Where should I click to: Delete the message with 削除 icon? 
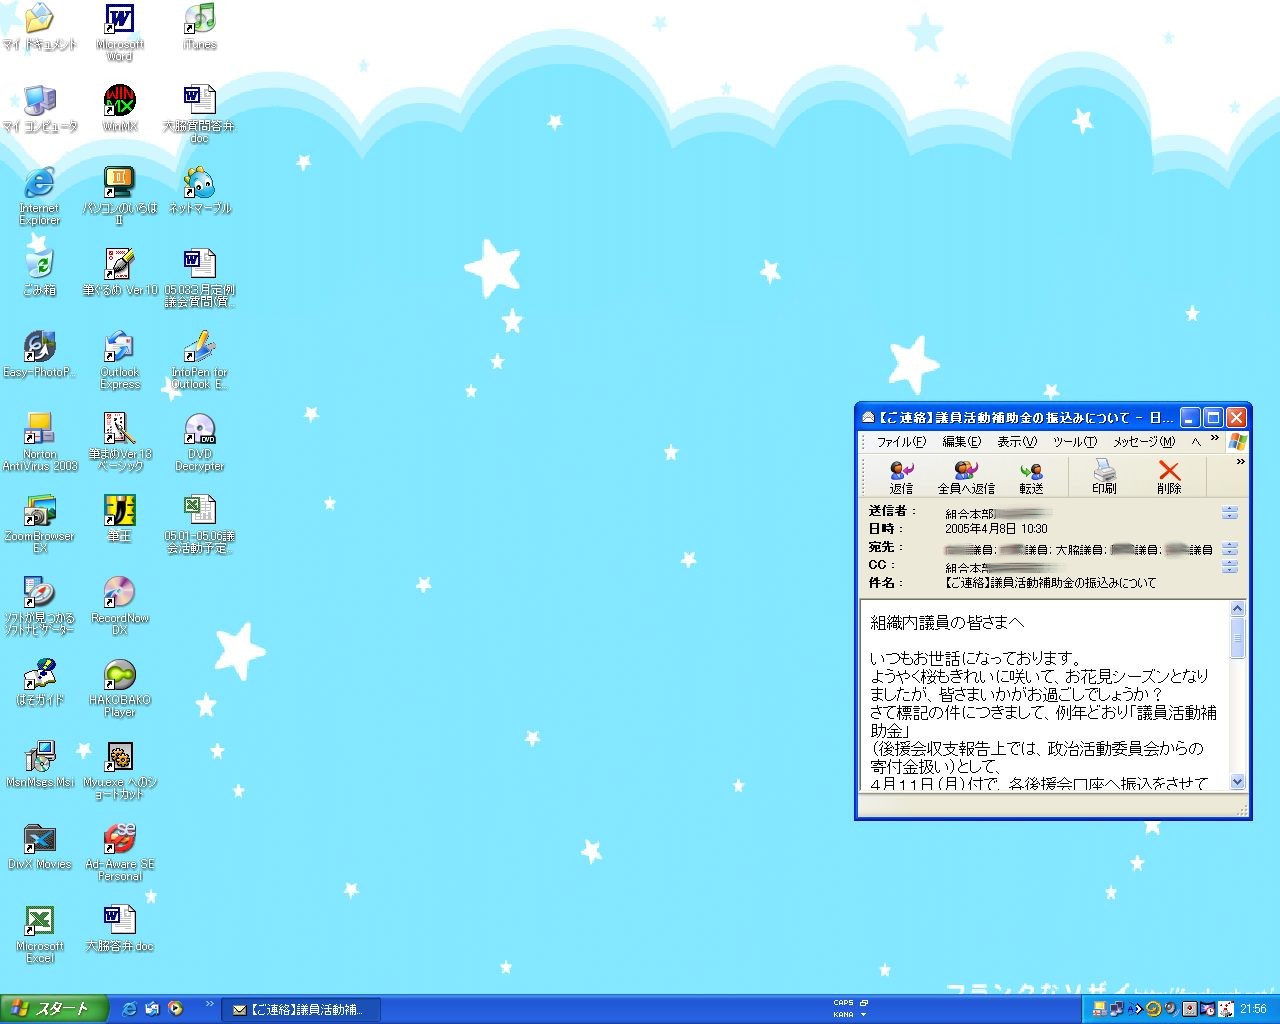[x=1168, y=476]
